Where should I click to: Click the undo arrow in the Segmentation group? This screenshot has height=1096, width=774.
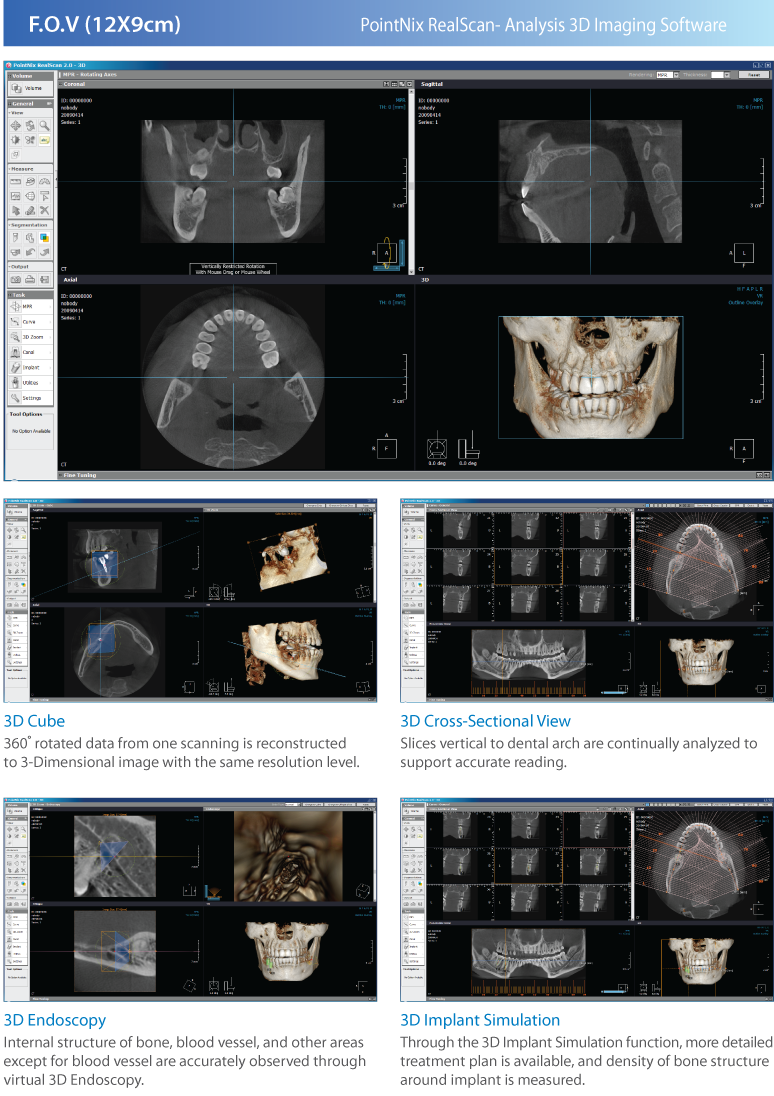pyautogui.click(x=30, y=252)
